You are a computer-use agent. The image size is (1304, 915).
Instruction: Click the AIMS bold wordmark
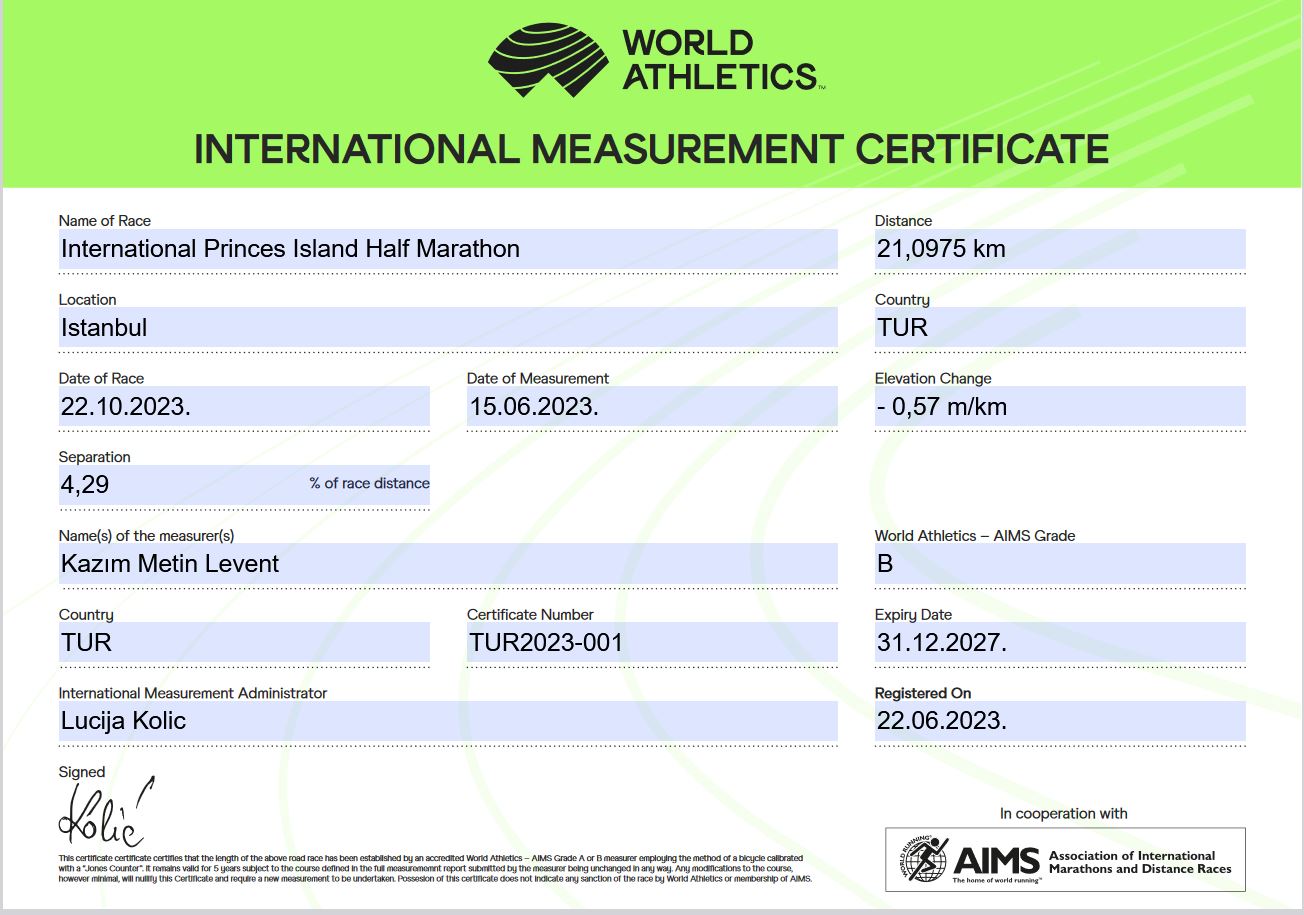tap(997, 860)
